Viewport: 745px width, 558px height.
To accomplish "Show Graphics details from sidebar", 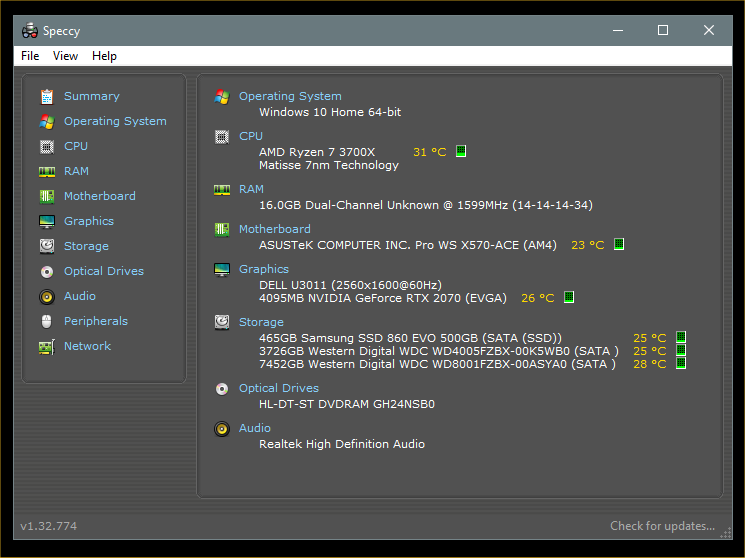I will click(89, 221).
